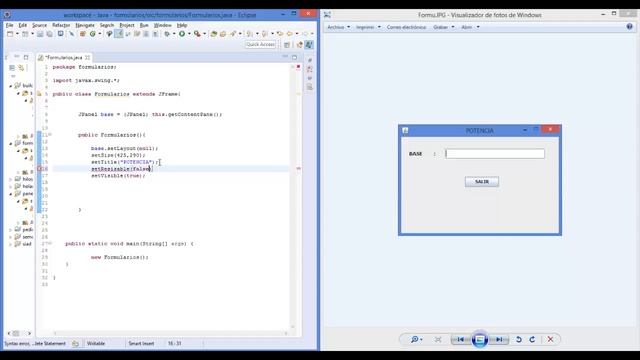The width and height of the screenshot is (640, 360).
Task: Collapse the pane project node
Action: [x=11, y=193]
